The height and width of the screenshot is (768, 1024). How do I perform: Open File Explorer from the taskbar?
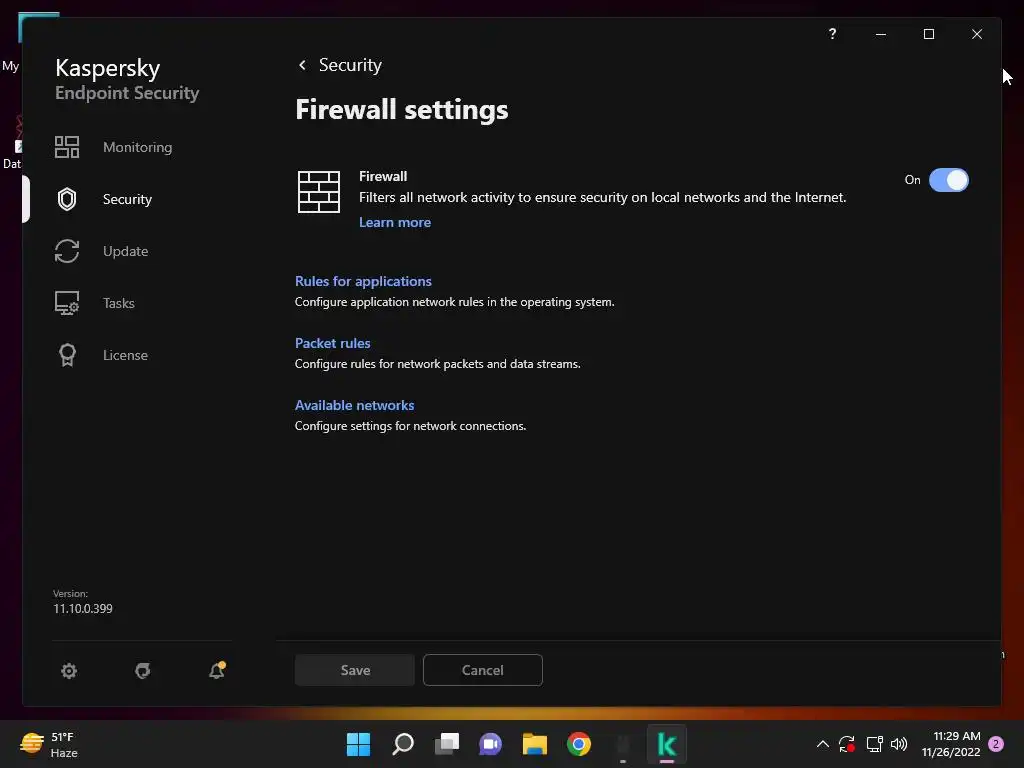[x=534, y=744]
